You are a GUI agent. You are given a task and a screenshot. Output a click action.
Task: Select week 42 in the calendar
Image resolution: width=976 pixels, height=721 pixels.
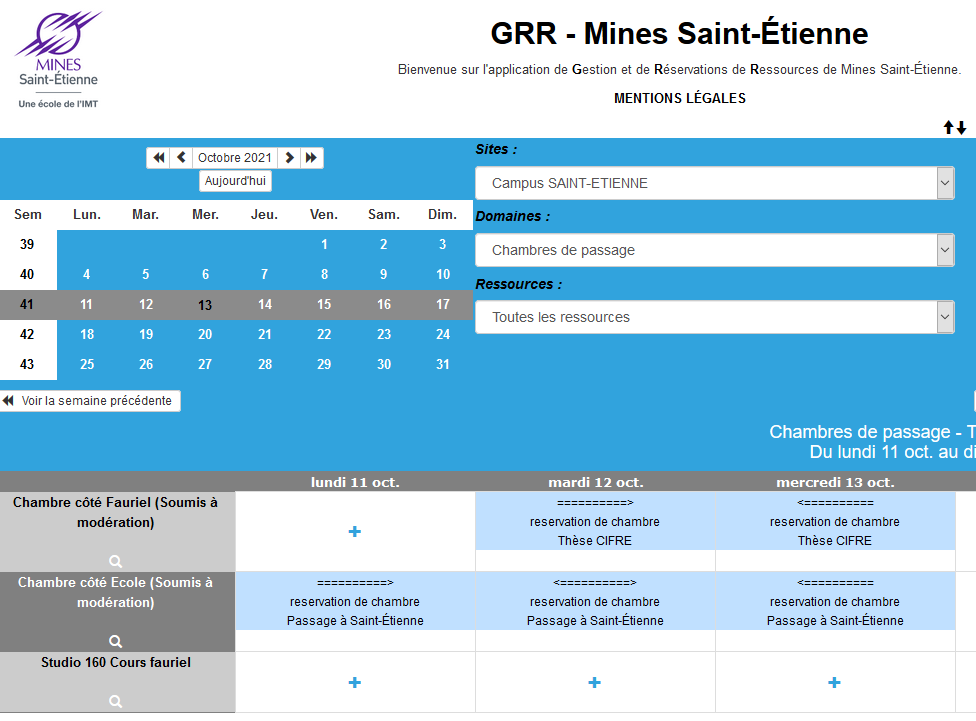27,334
